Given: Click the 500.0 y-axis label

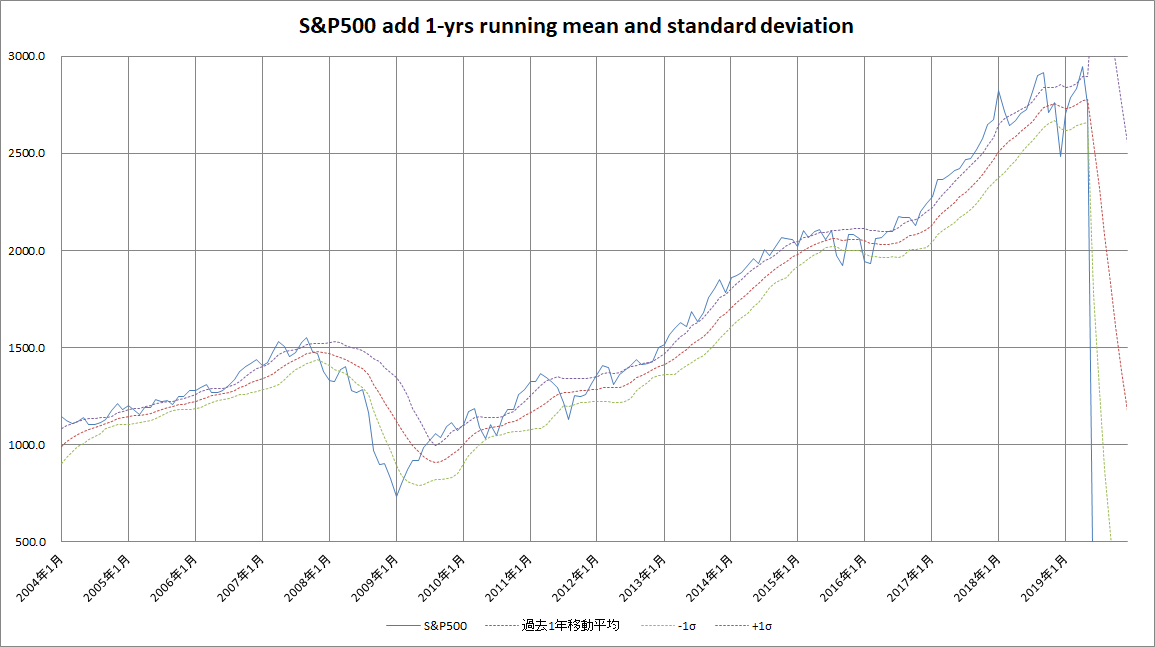Looking at the screenshot, I should [29, 542].
